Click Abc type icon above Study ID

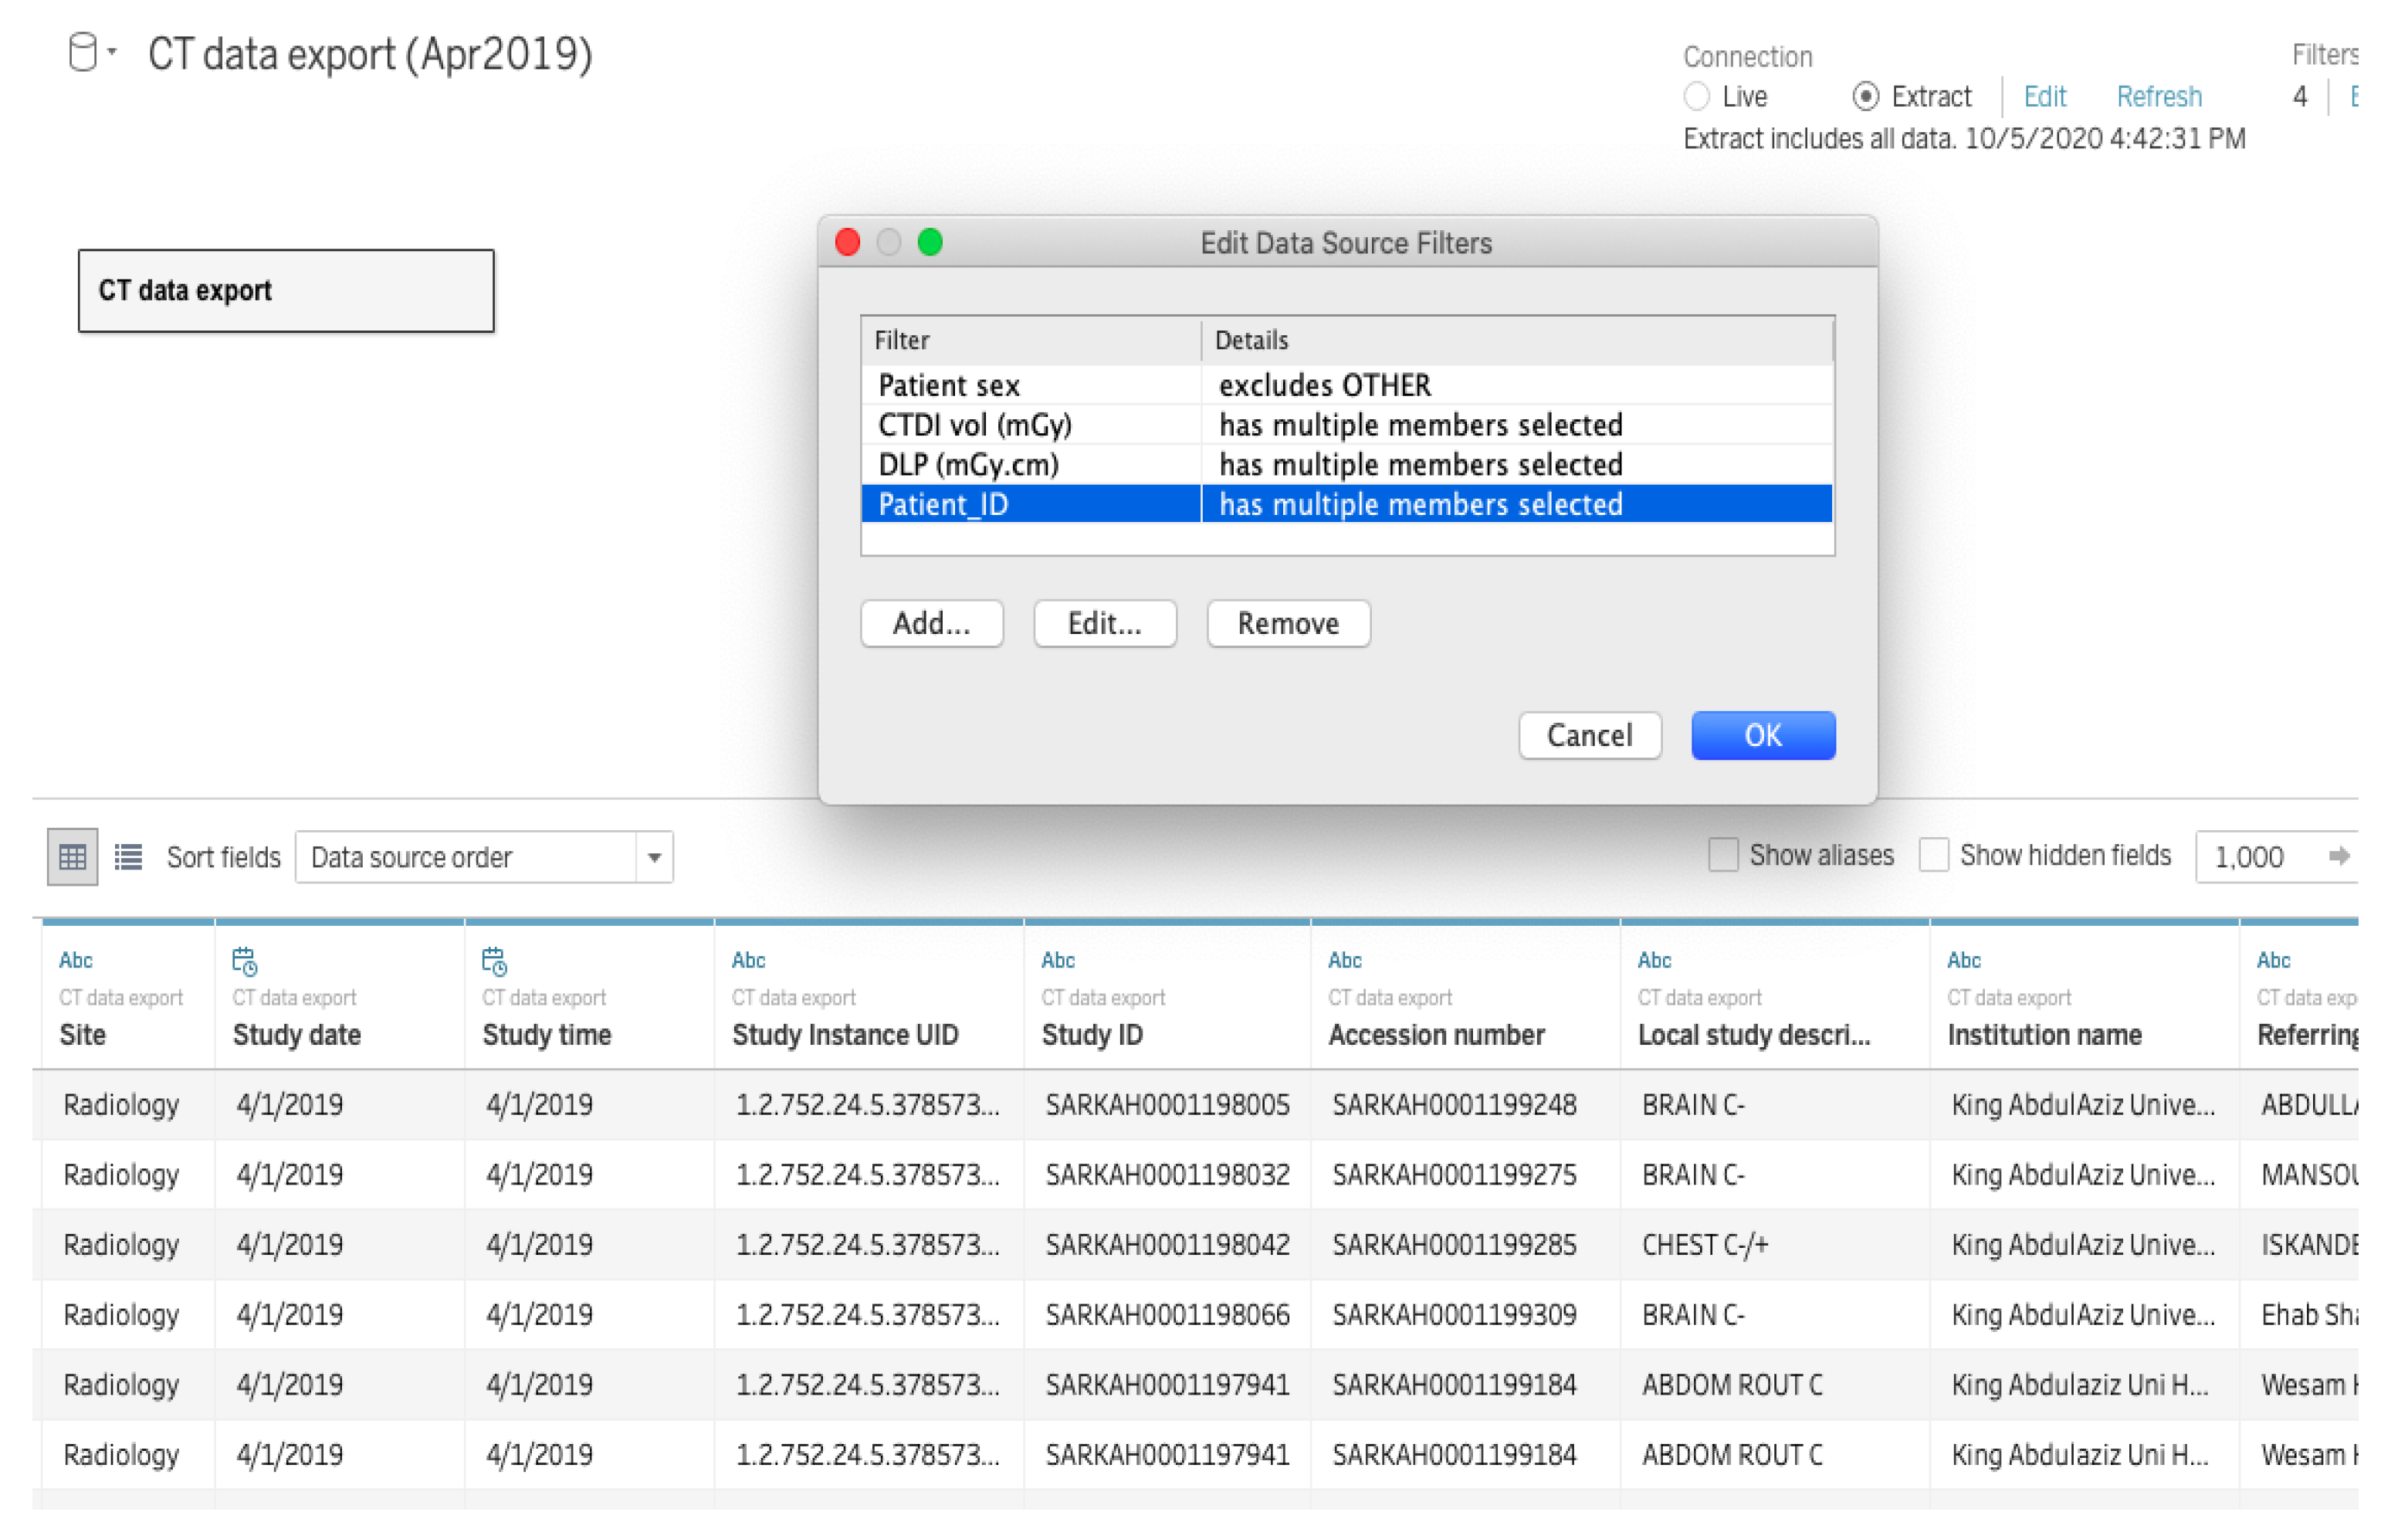click(x=1058, y=960)
